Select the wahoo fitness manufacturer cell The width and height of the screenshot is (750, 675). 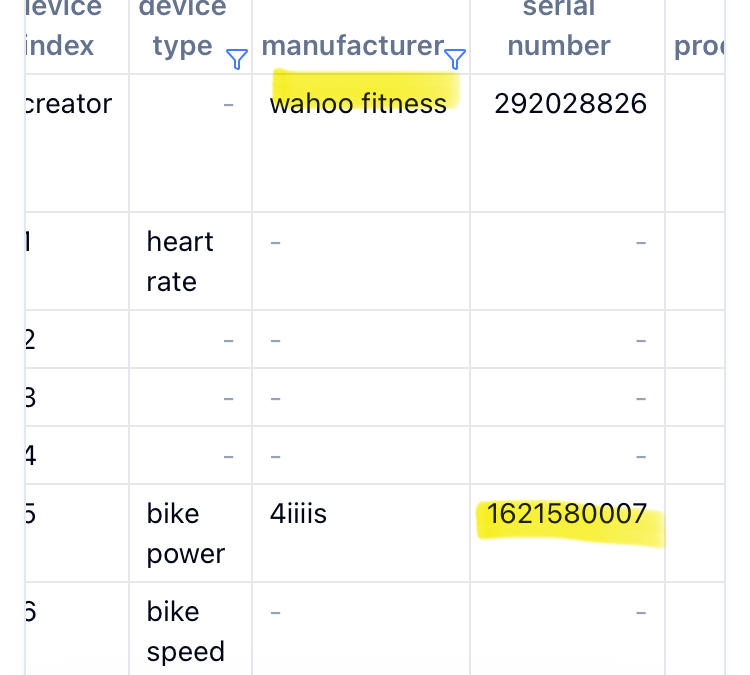[361, 143]
